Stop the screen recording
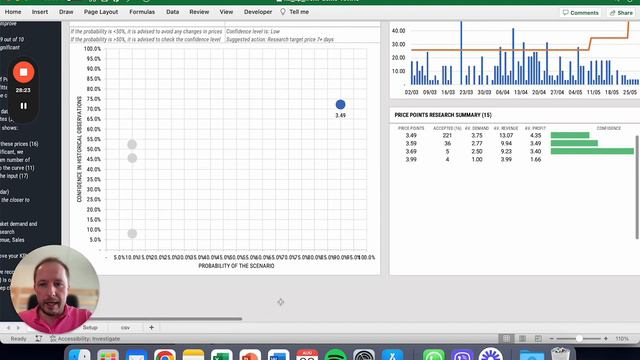Image resolution: width=640 pixels, height=360 pixels. click(24, 72)
